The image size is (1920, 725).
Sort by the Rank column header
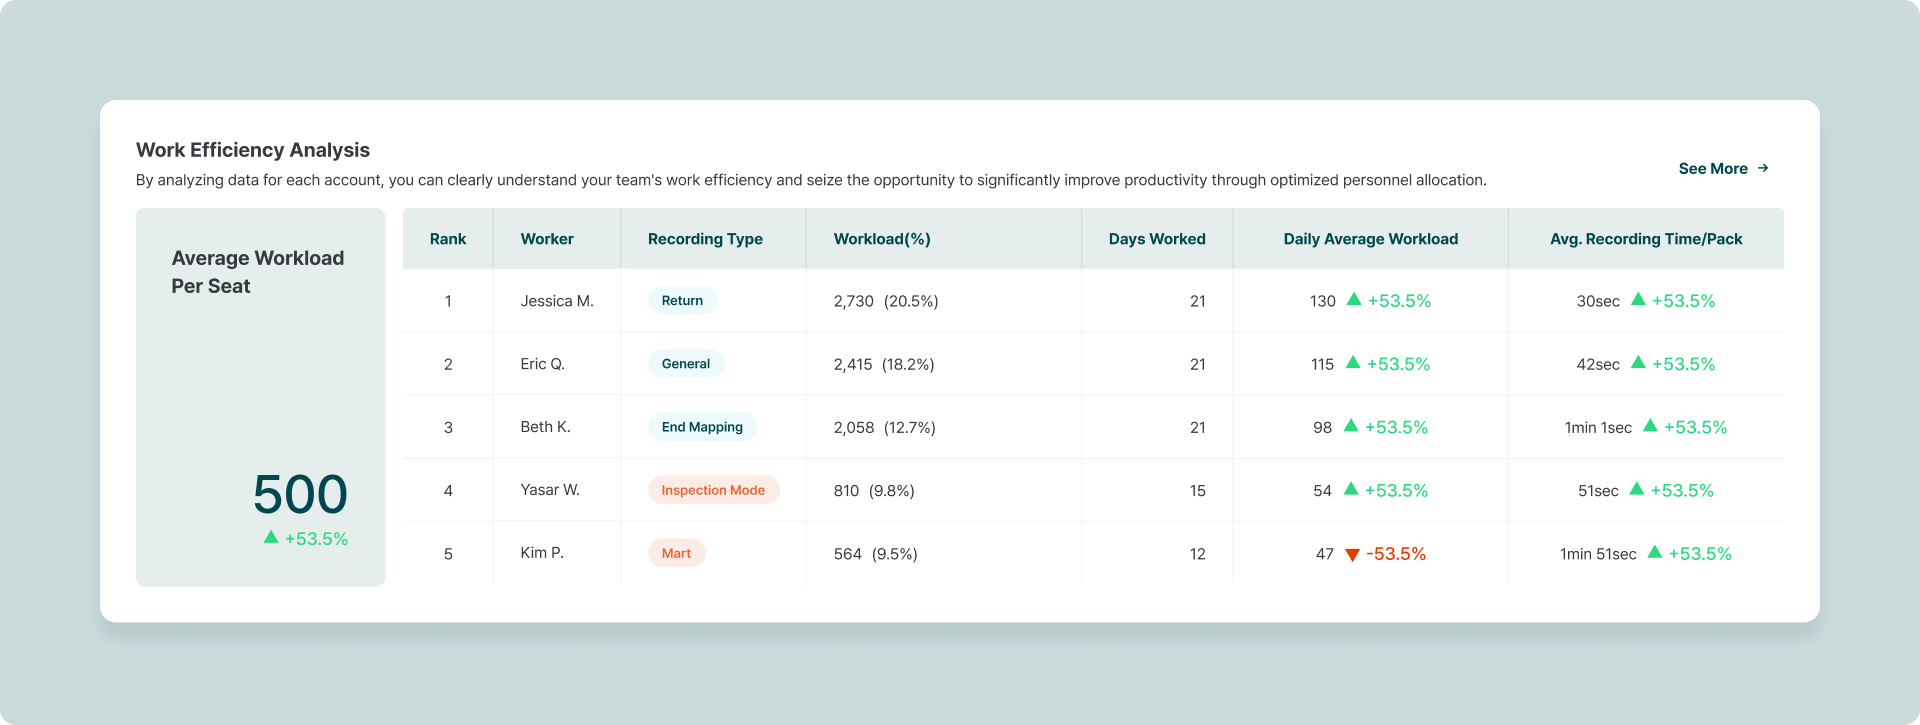point(448,239)
